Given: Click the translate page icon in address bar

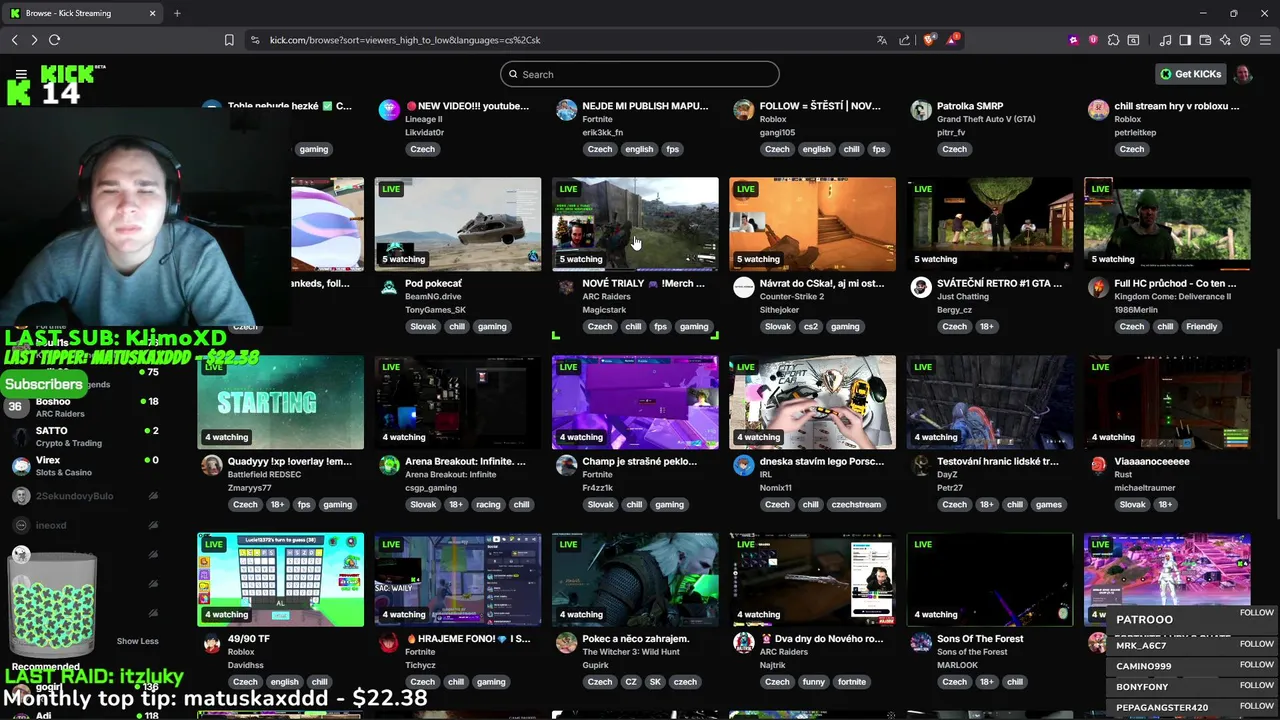Looking at the screenshot, I should click(x=881, y=40).
